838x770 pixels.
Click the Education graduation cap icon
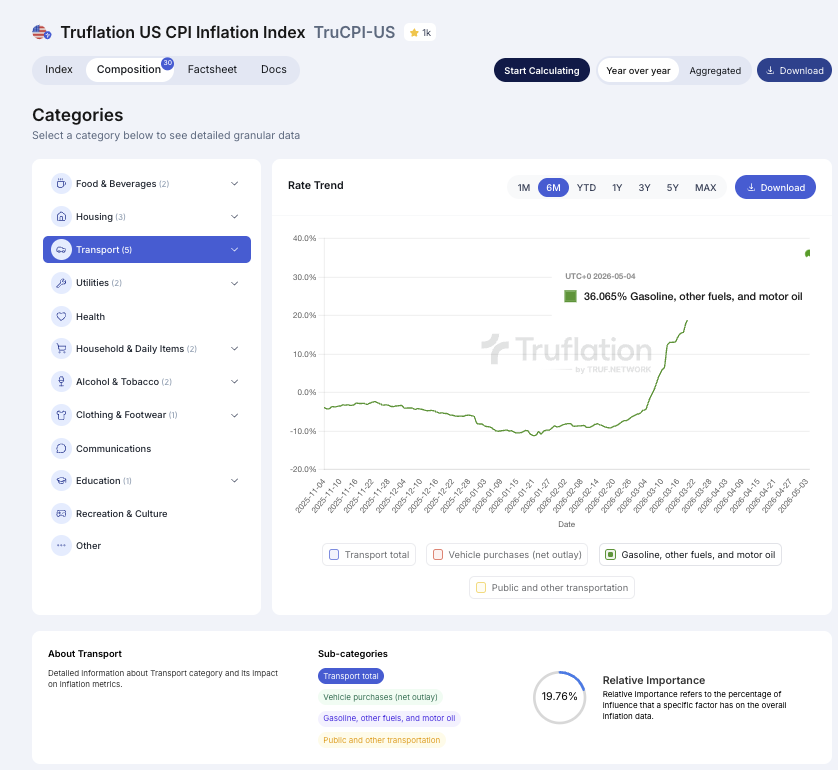[61, 481]
